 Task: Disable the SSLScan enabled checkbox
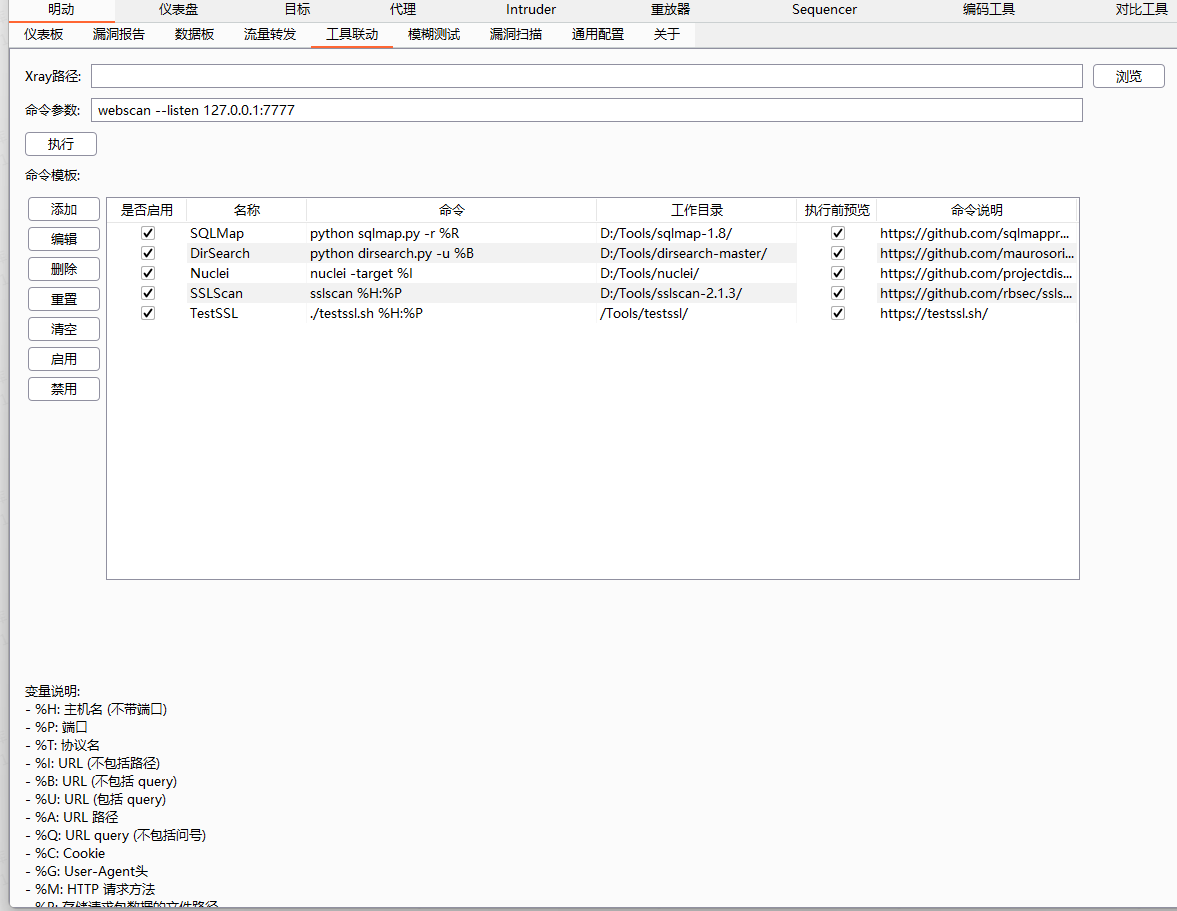148,293
